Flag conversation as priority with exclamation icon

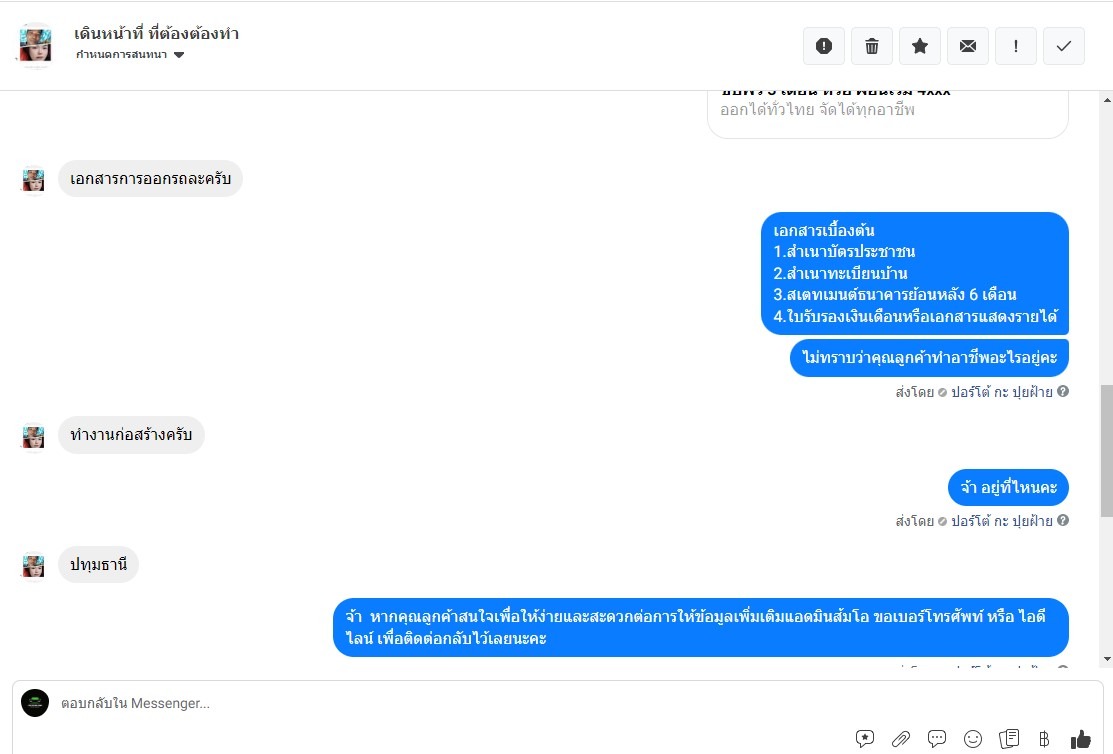pos(1016,46)
